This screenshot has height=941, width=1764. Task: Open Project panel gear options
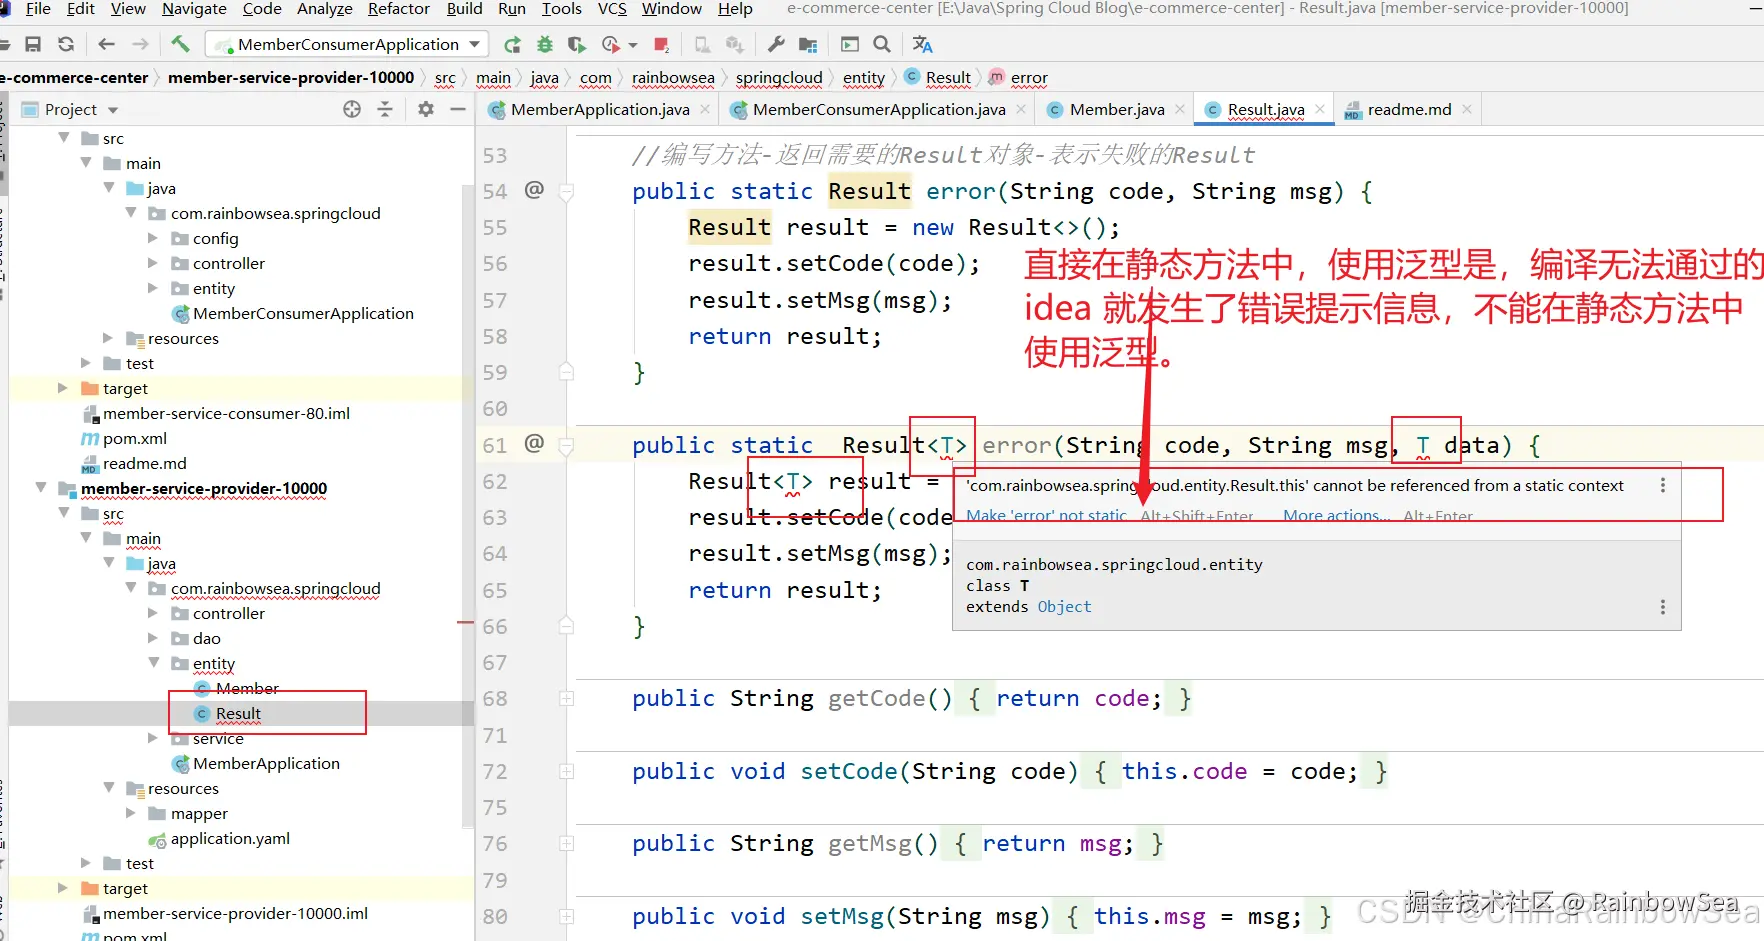pos(426,109)
